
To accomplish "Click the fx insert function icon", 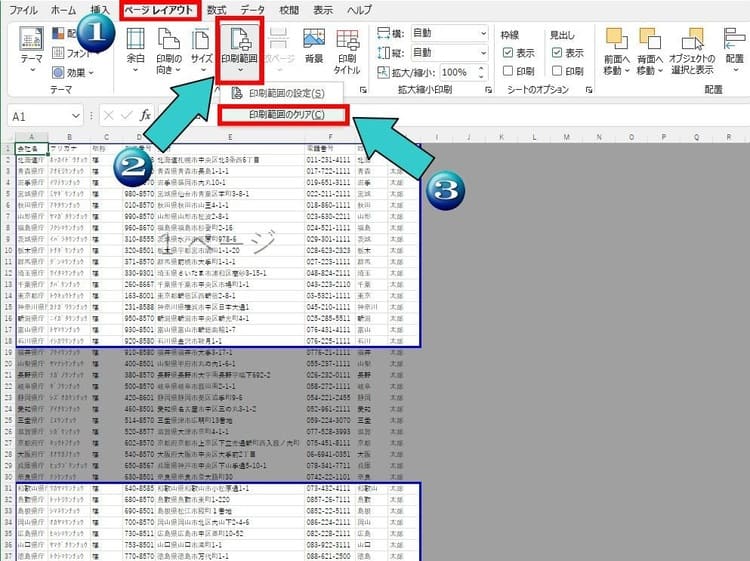I will [x=145, y=116].
